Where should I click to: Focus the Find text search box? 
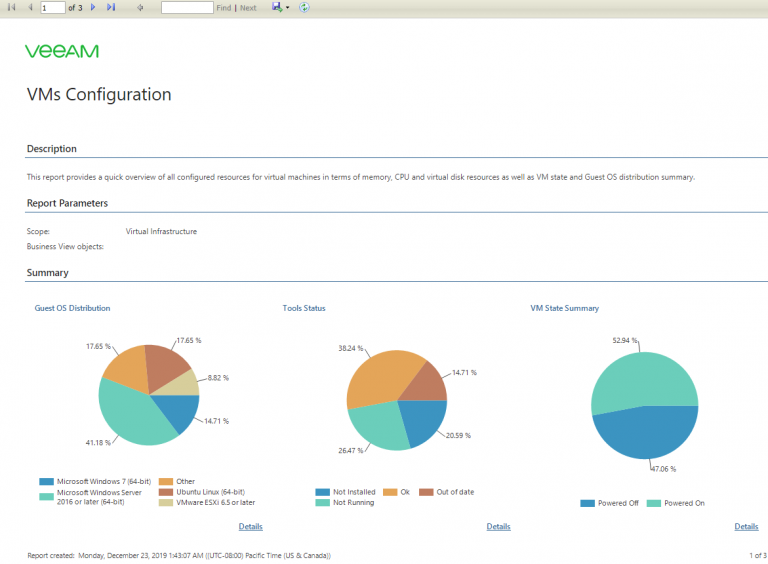[x=187, y=7]
